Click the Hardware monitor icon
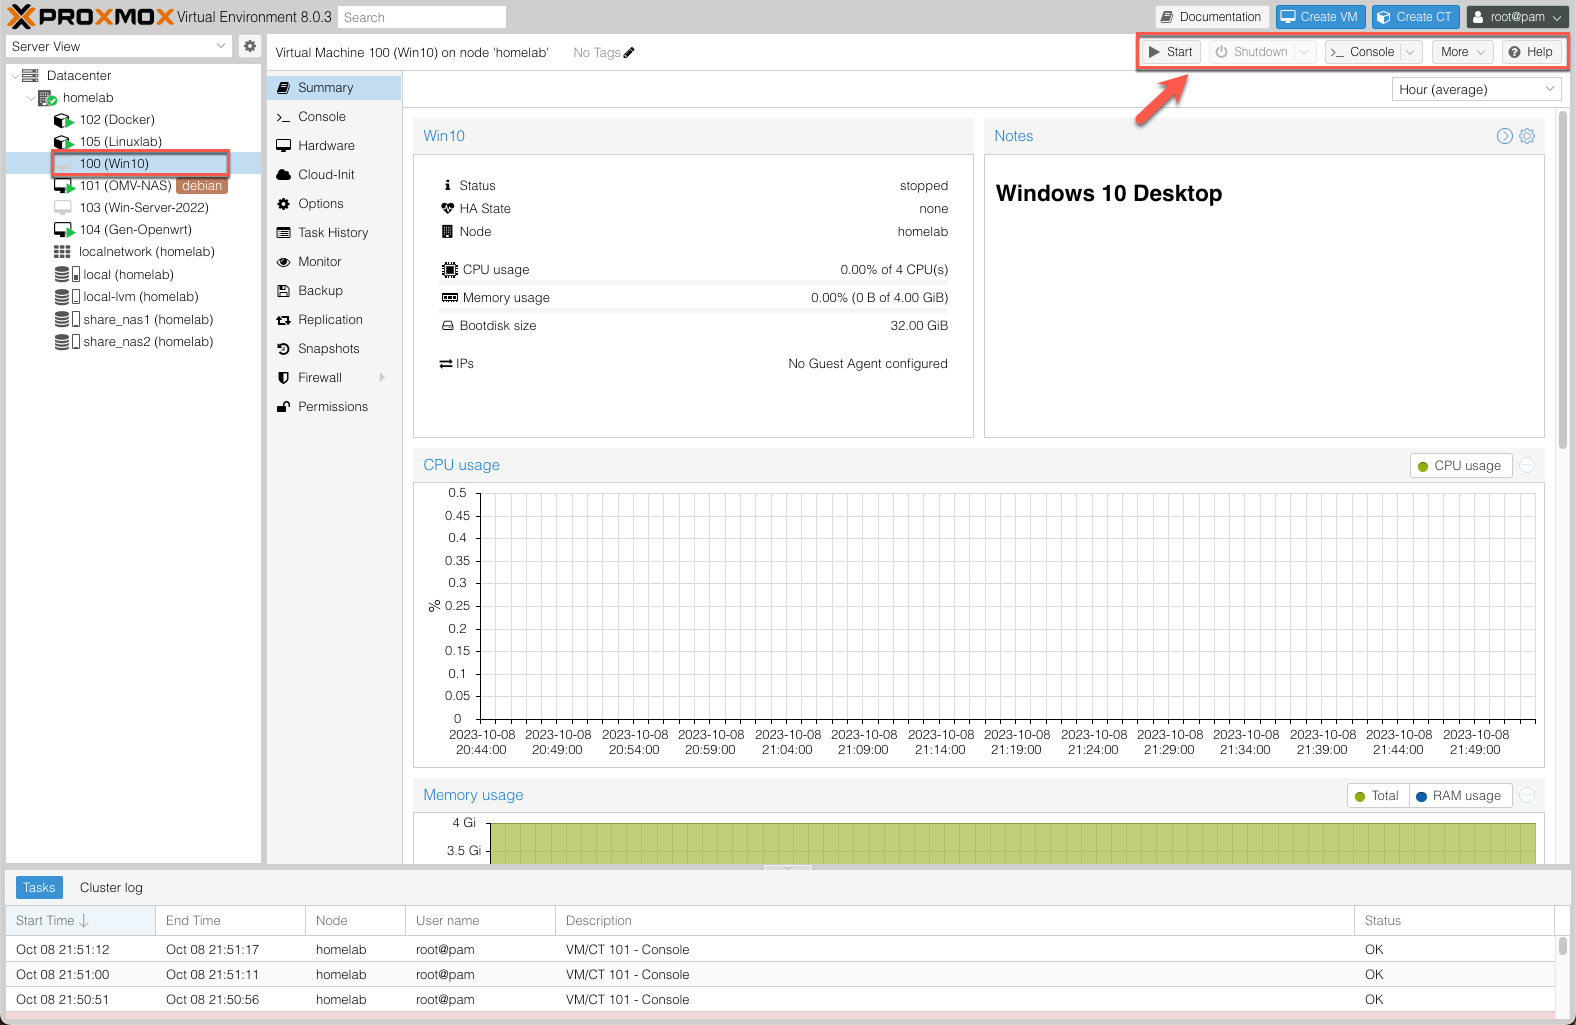Screen dimensions: 1576x1025 tap(284, 146)
